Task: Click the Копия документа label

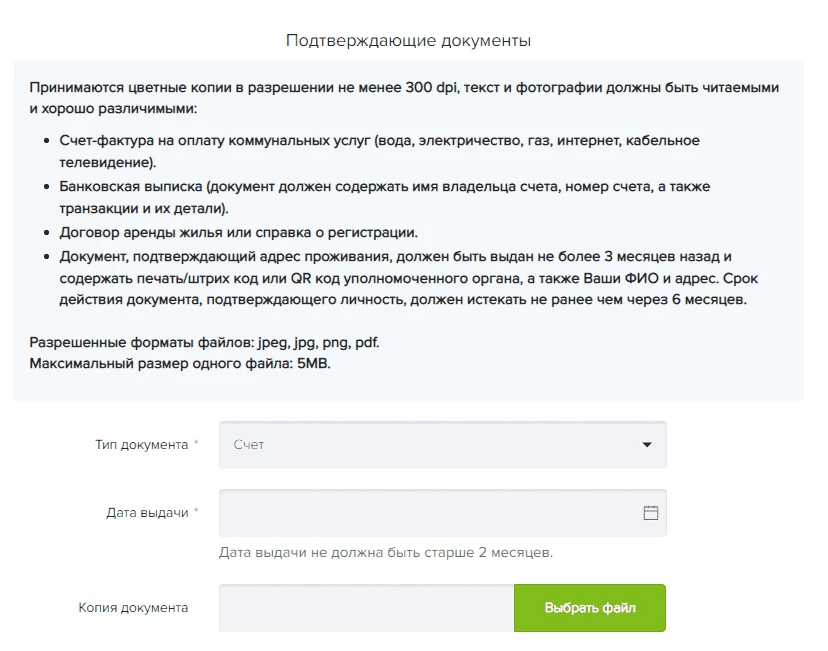Action: point(133,608)
